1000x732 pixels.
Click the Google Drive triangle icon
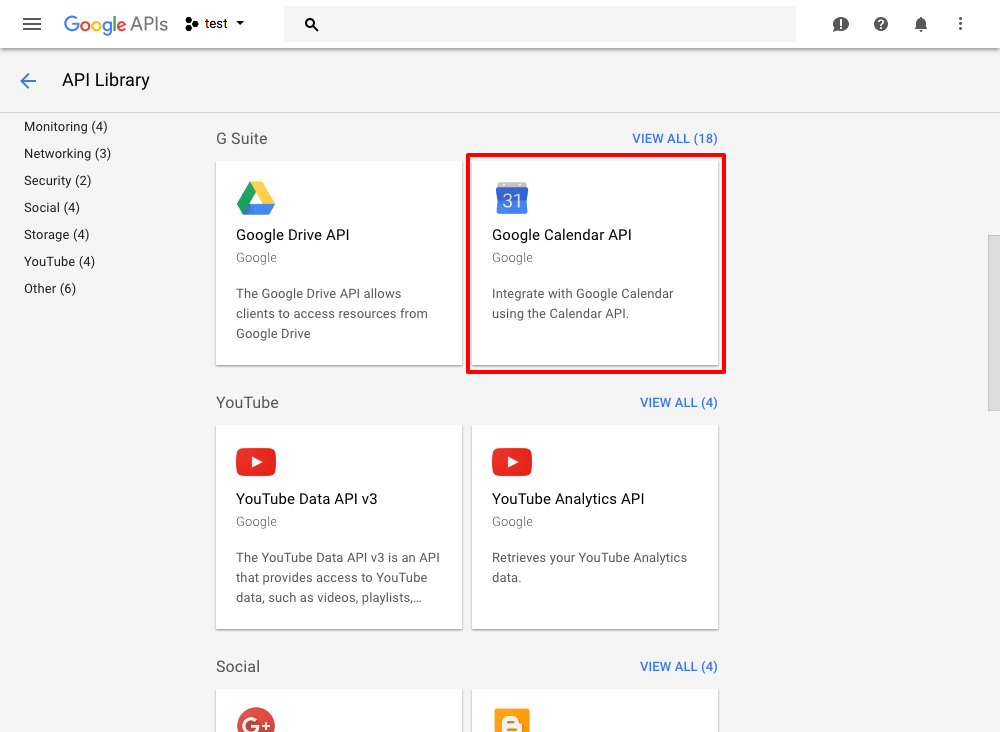[x=256, y=198]
